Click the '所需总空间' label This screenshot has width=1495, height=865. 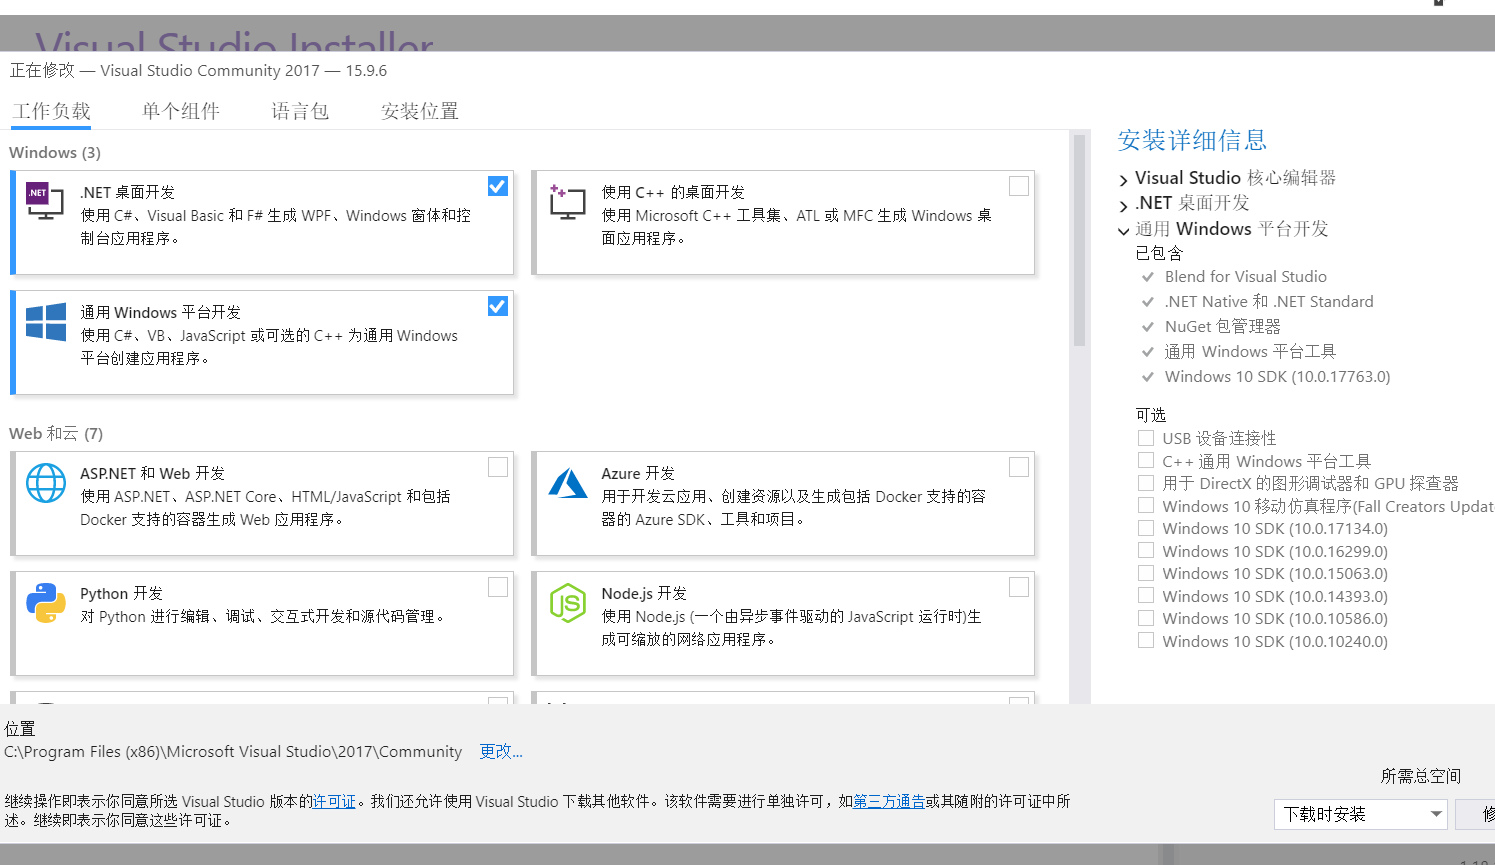click(x=1421, y=776)
